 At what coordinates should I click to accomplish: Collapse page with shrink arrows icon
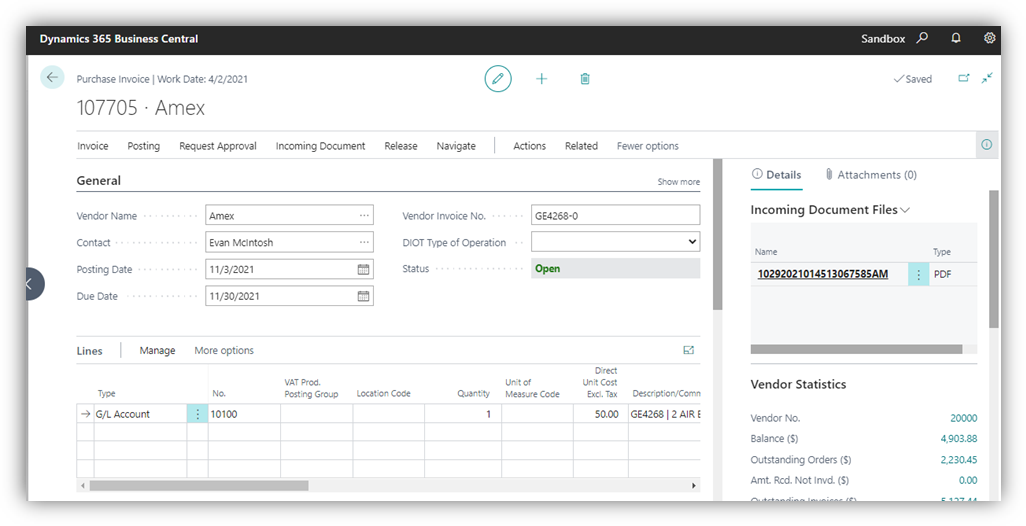(x=987, y=78)
